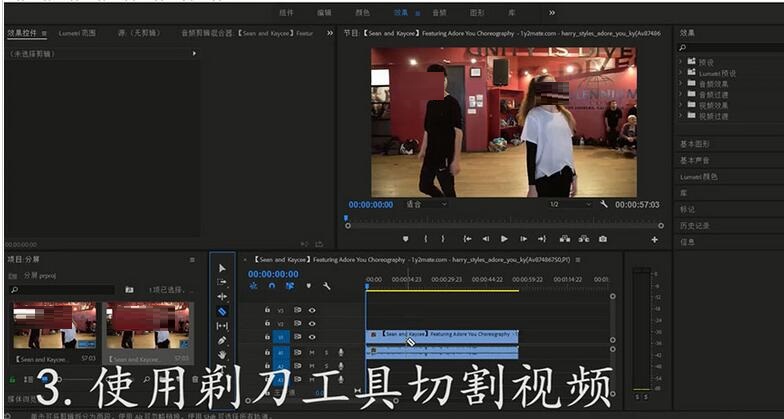Open timeline display settings wrench

click(326, 286)
